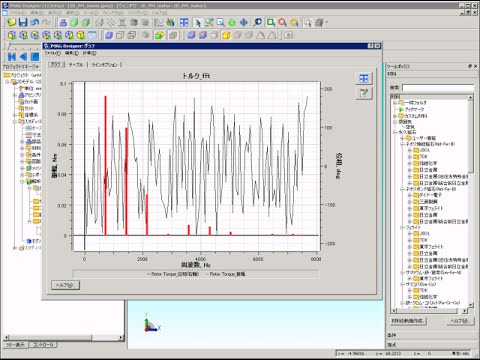Click the question mark on graph window title
The width and height of the screenshot is (480, 360).
[371, 46]
